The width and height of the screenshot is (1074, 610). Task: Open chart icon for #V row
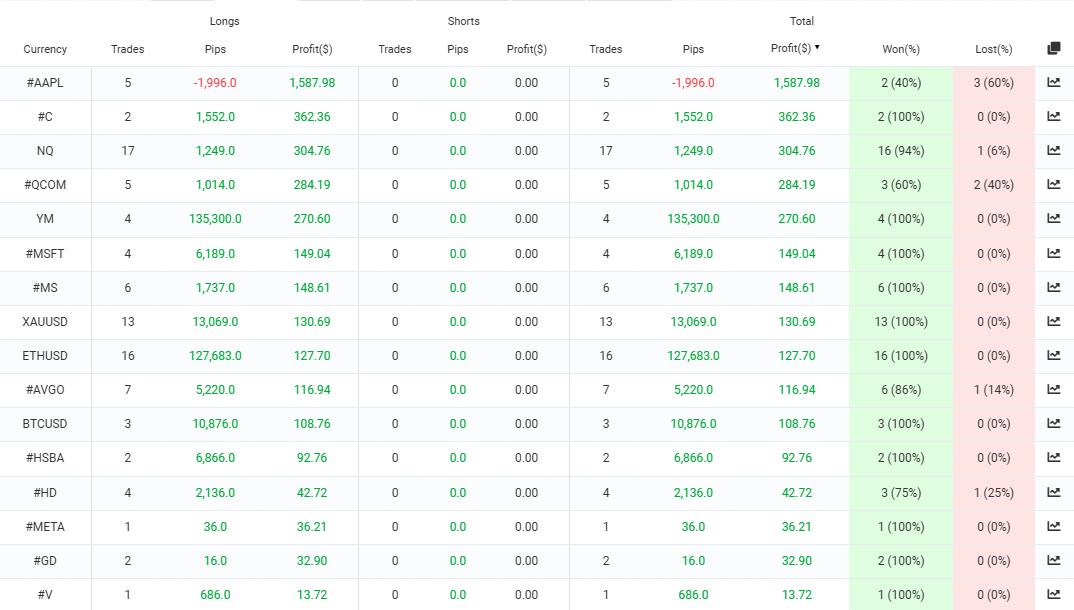pyautogui.click(x=1053, y=594)
